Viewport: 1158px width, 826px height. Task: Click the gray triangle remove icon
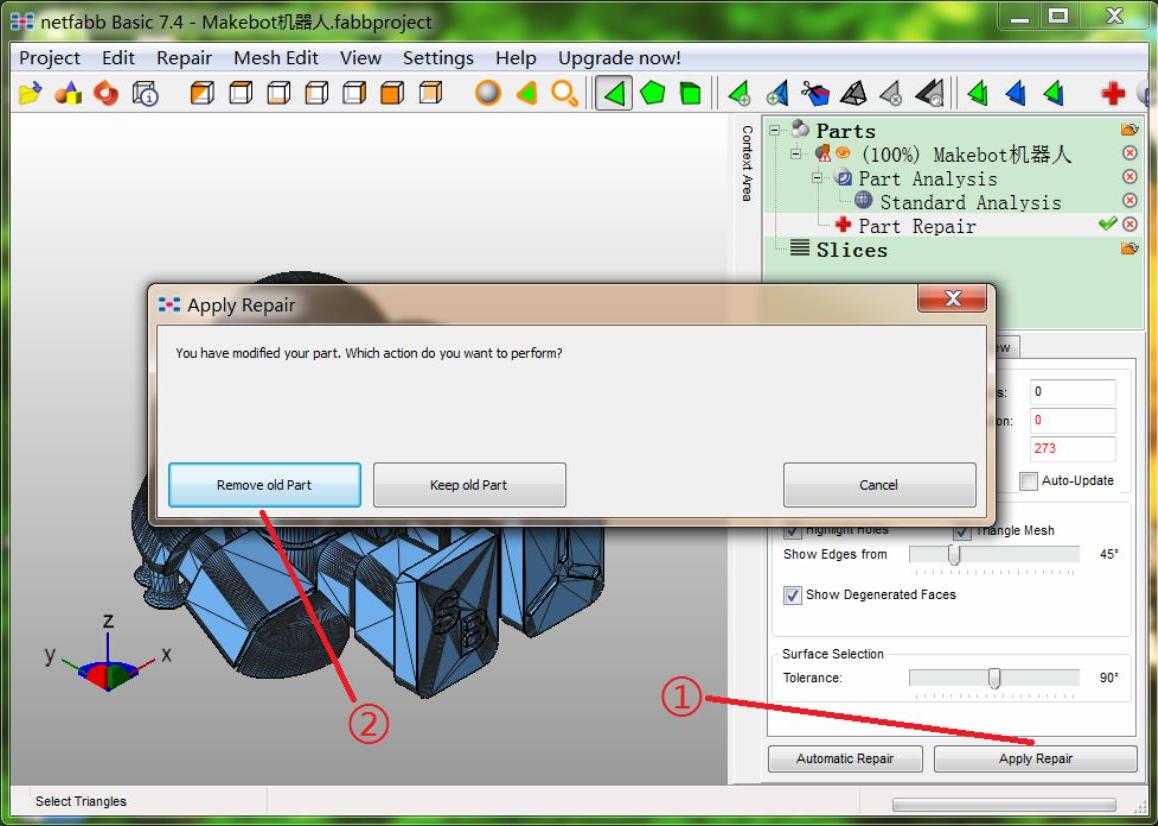point(891,94)
